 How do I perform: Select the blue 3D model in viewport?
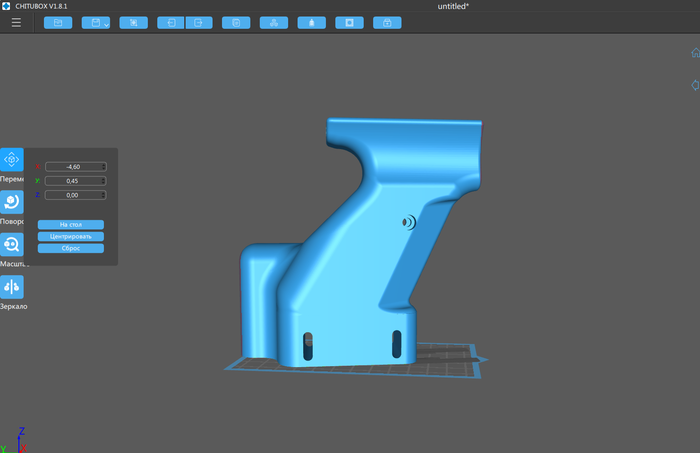tap(353, 250)
